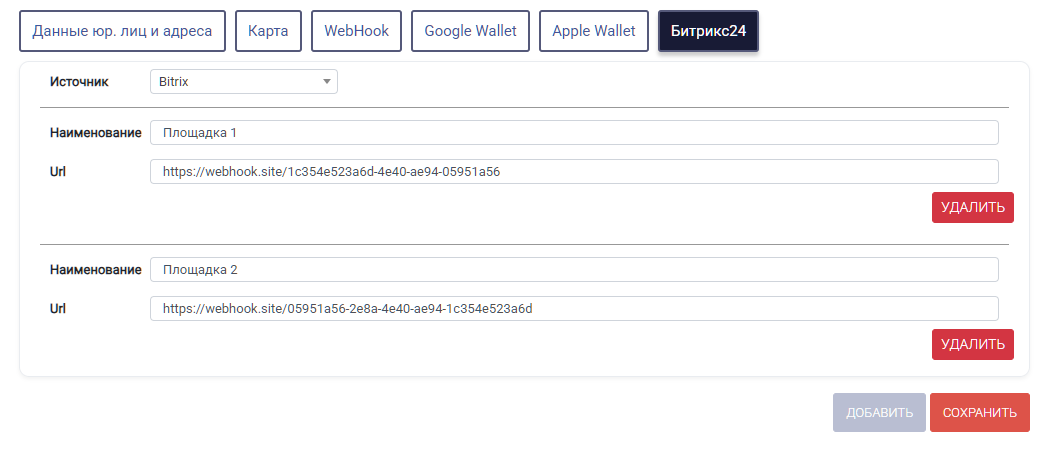The width and height of the screenshot is (1044, 451).
Task: Save changes with the СОХРАНИТЬ button
Action: pos(980,412)
